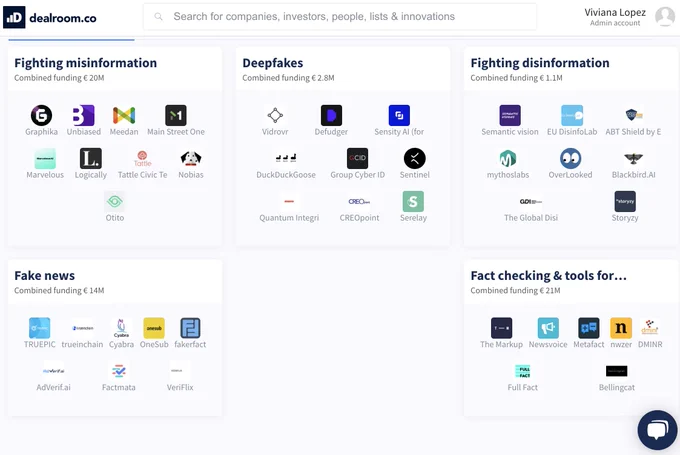The width and height of the screenshot is (680, 455).
Task: Click the Combined funding € 1.1M text
Action: point(517,78)
